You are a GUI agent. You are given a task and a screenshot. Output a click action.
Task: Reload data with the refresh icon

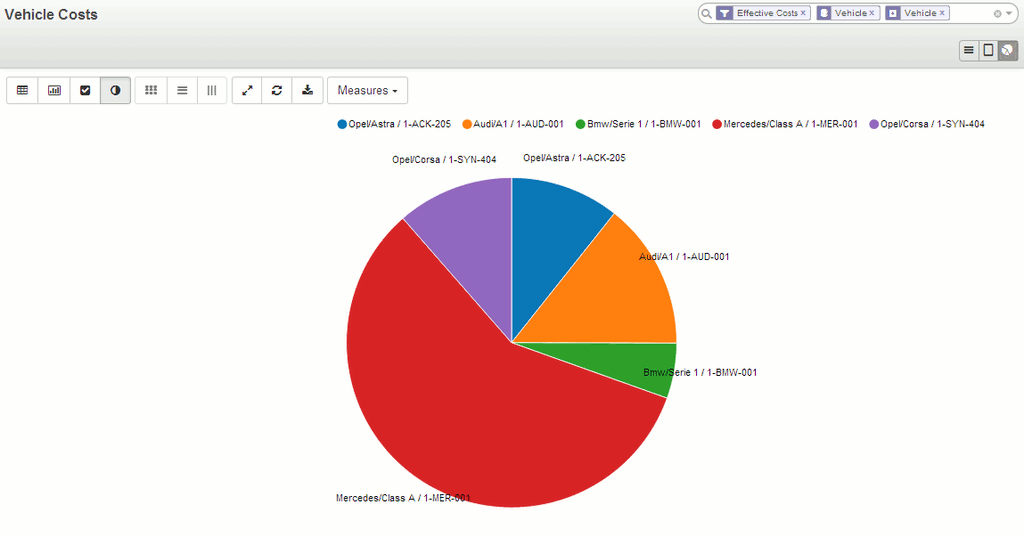click(x=277, y=90)
